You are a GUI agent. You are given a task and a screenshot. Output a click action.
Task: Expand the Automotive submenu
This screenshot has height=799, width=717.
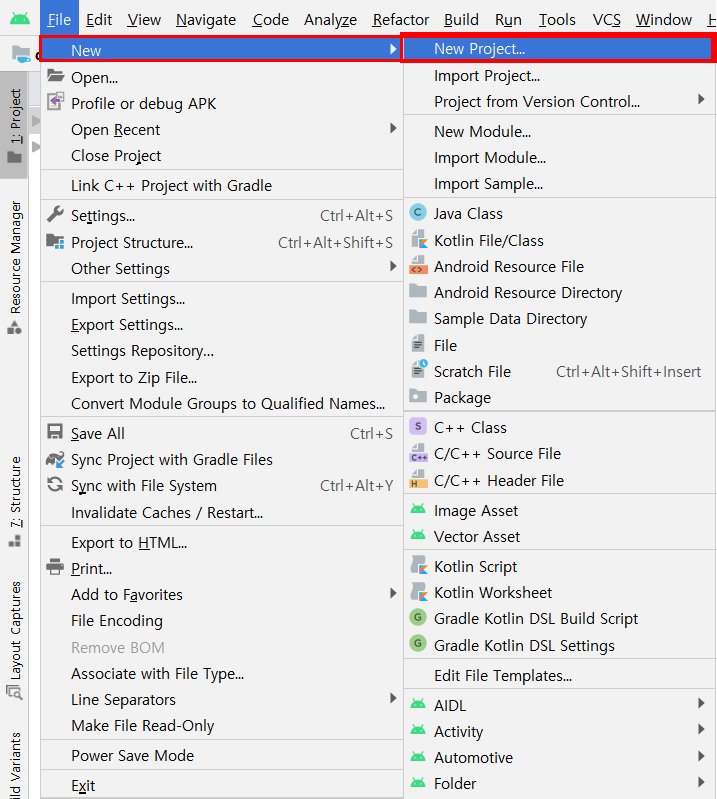[x=701, y=756]
